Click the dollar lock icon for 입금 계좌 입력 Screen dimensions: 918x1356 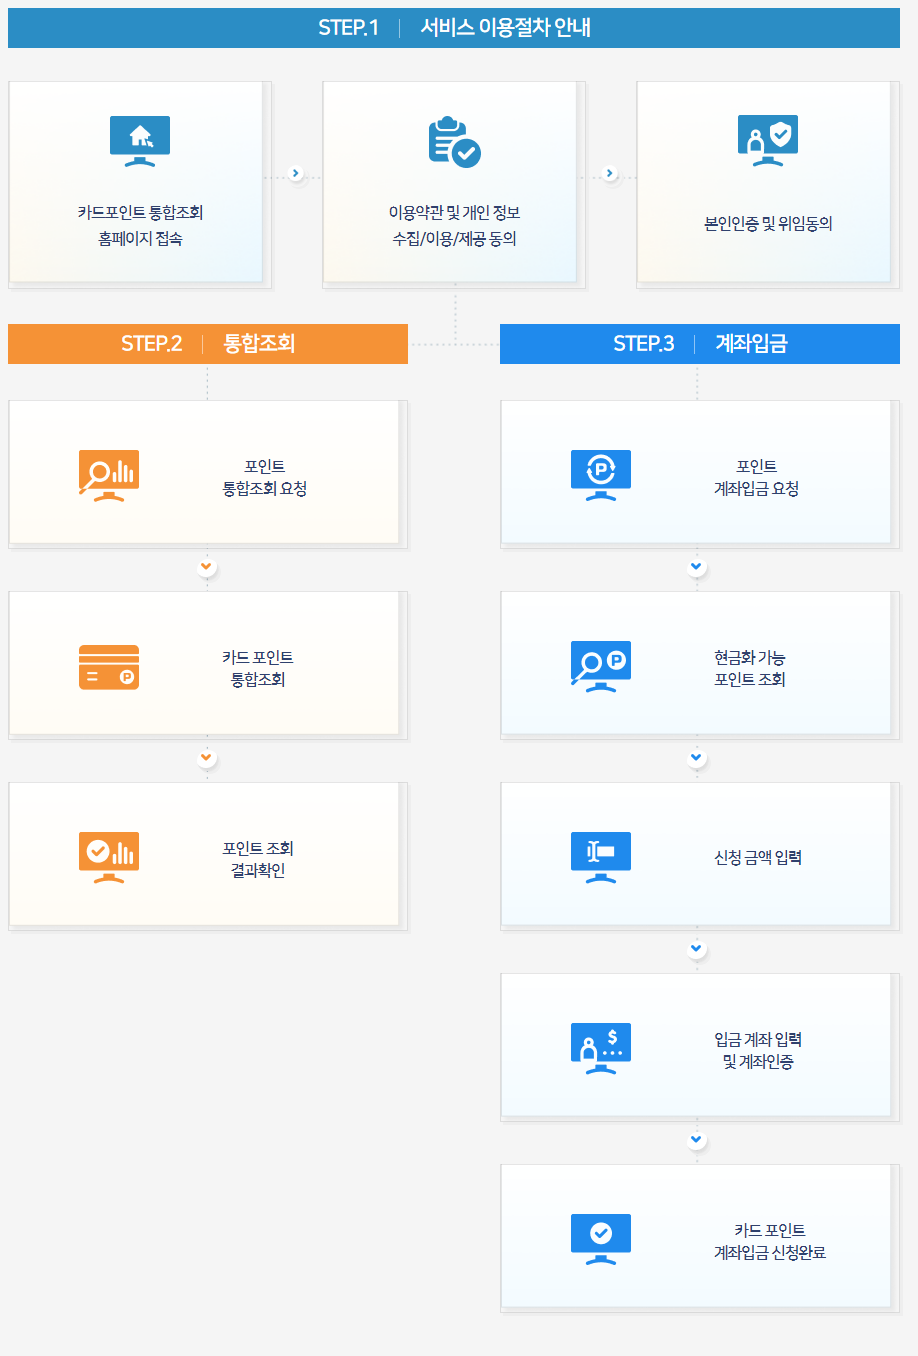601,1048
